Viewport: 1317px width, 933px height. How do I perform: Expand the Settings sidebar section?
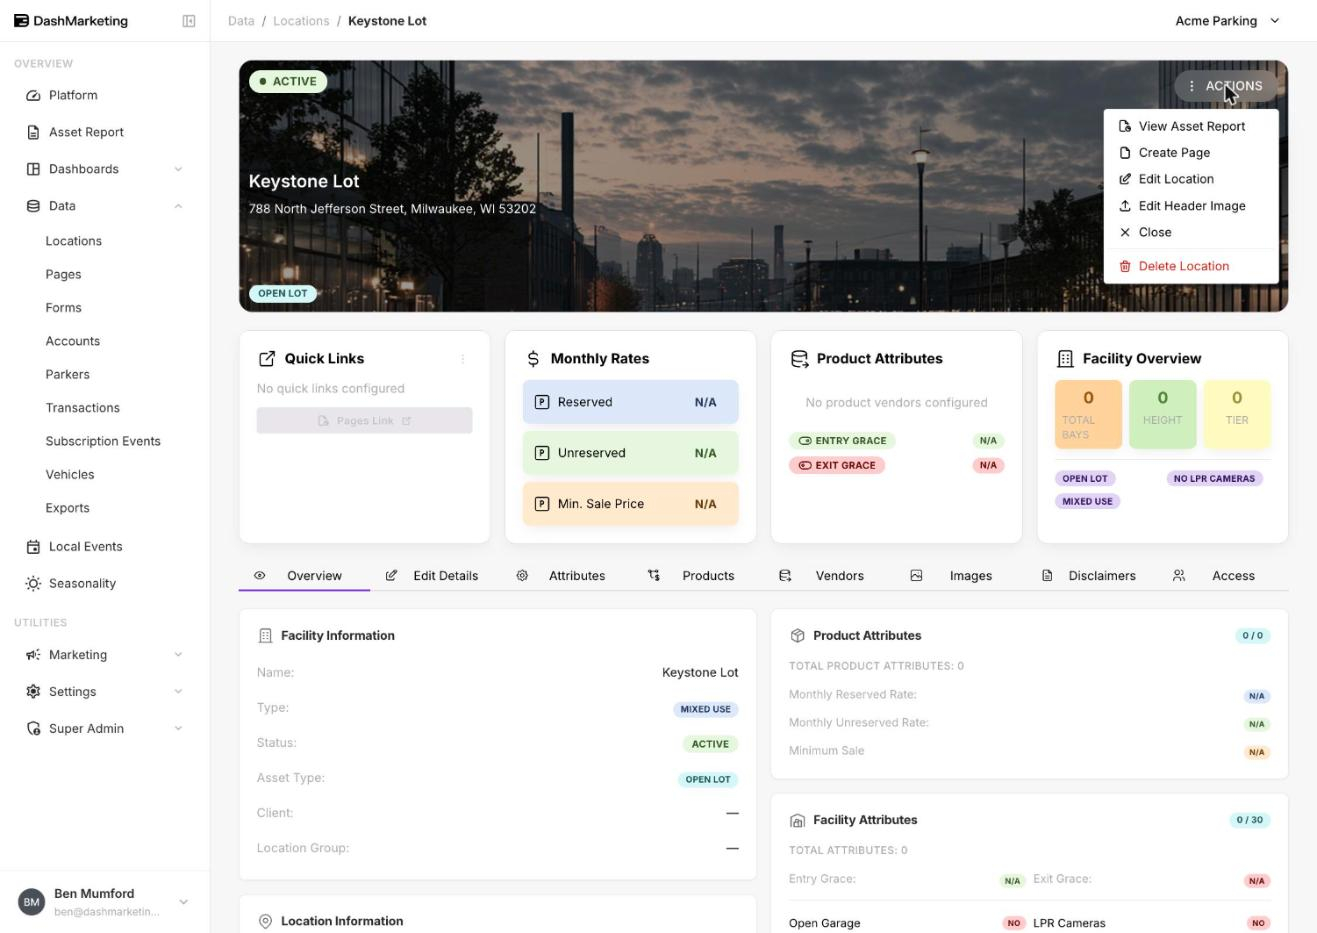[105, 692]
